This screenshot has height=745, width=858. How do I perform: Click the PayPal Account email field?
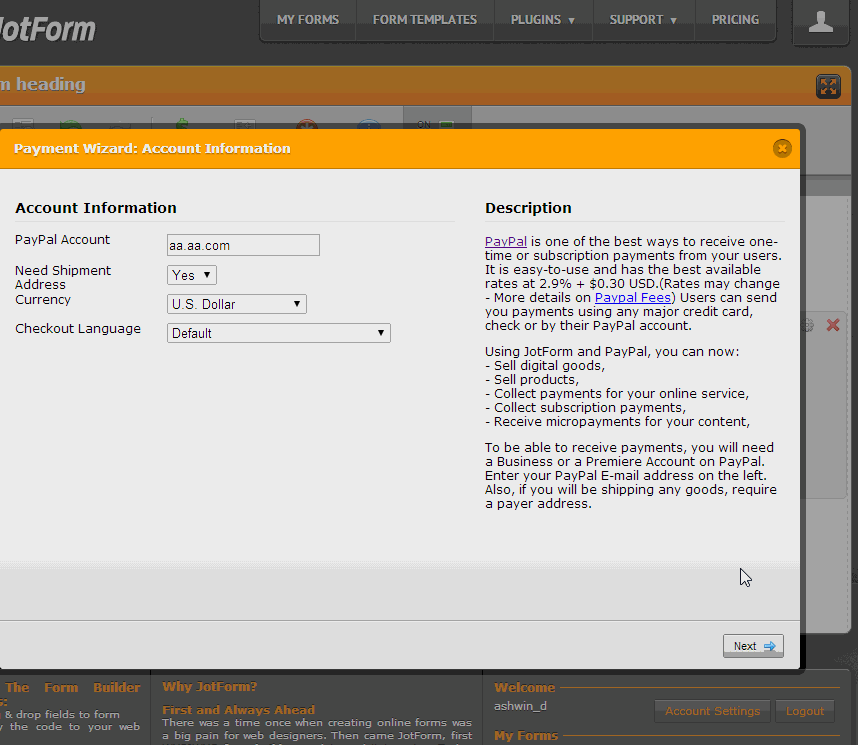point(243,245)
